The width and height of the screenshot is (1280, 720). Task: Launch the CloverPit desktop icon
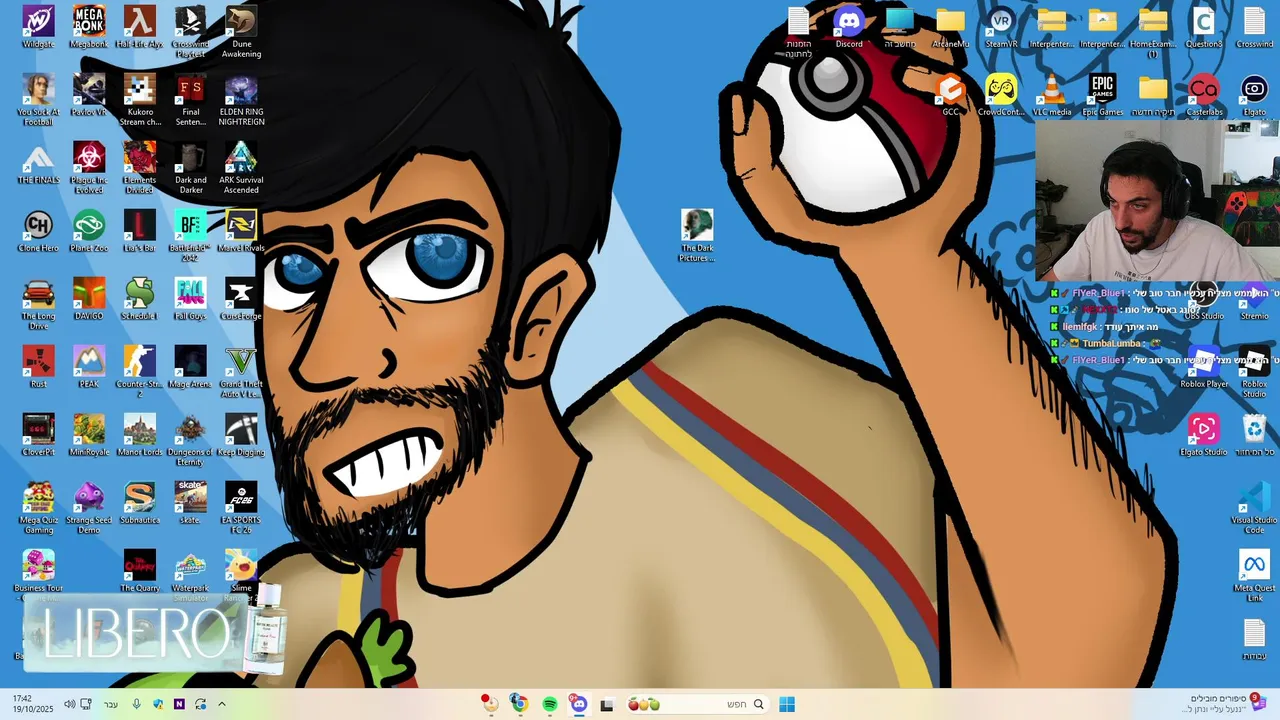pyautogui.click(x=38, y=435)
